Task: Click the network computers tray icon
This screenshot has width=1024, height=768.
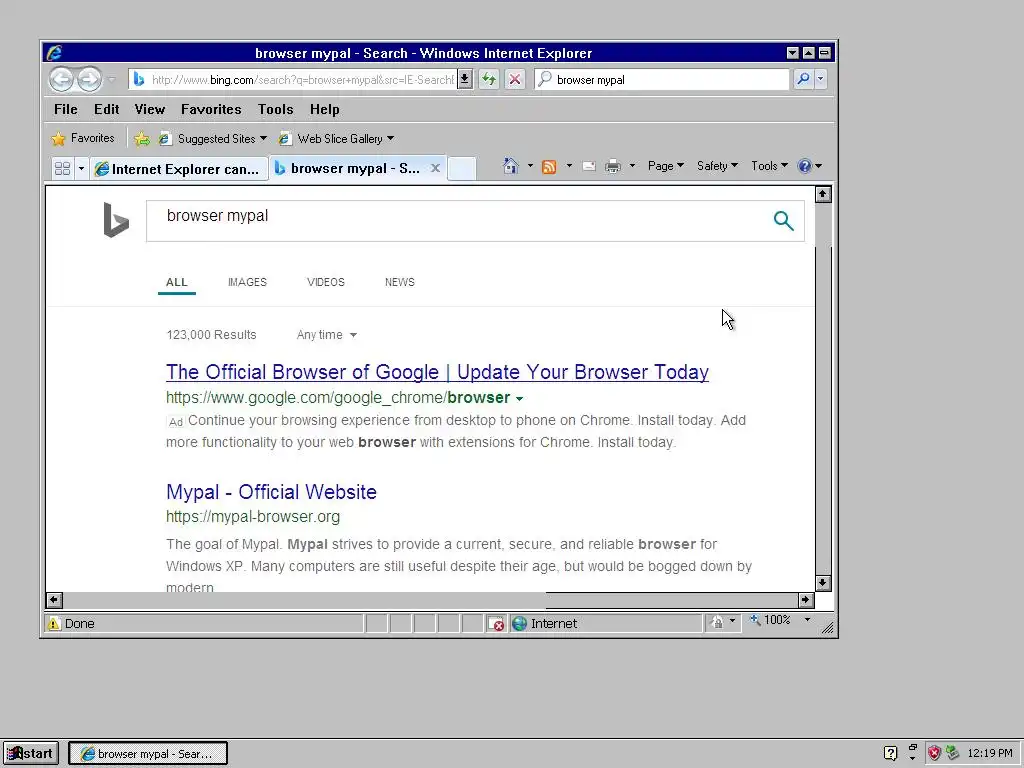Action: [x=953, y=753]
